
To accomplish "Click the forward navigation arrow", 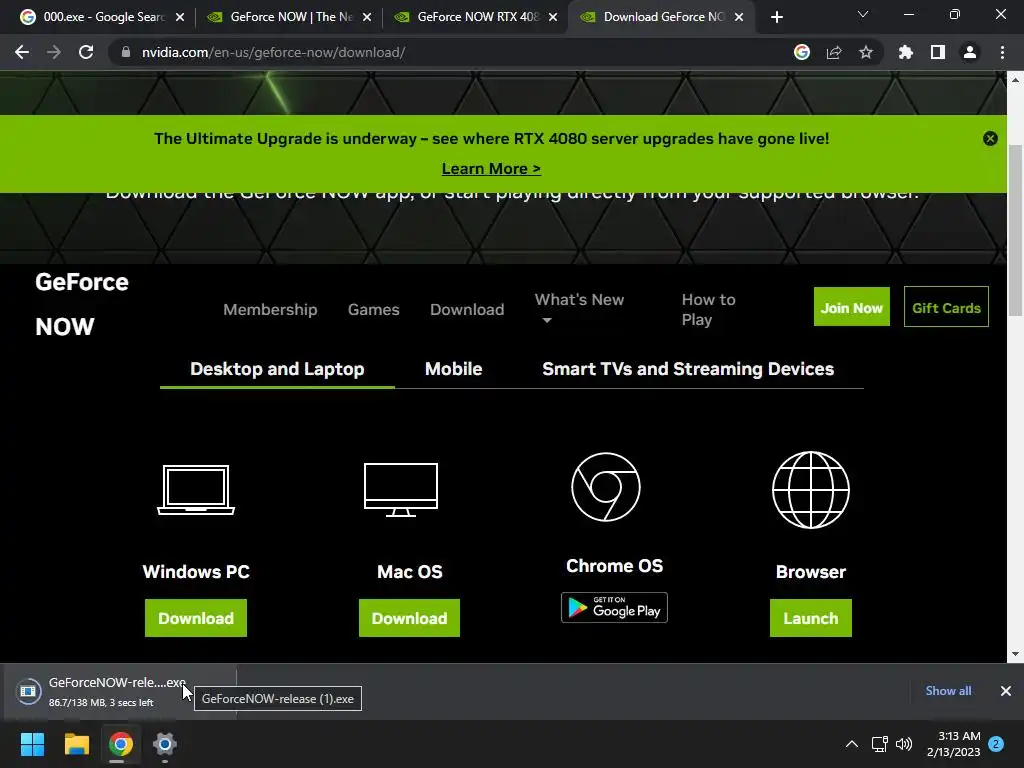I will 54,52.
